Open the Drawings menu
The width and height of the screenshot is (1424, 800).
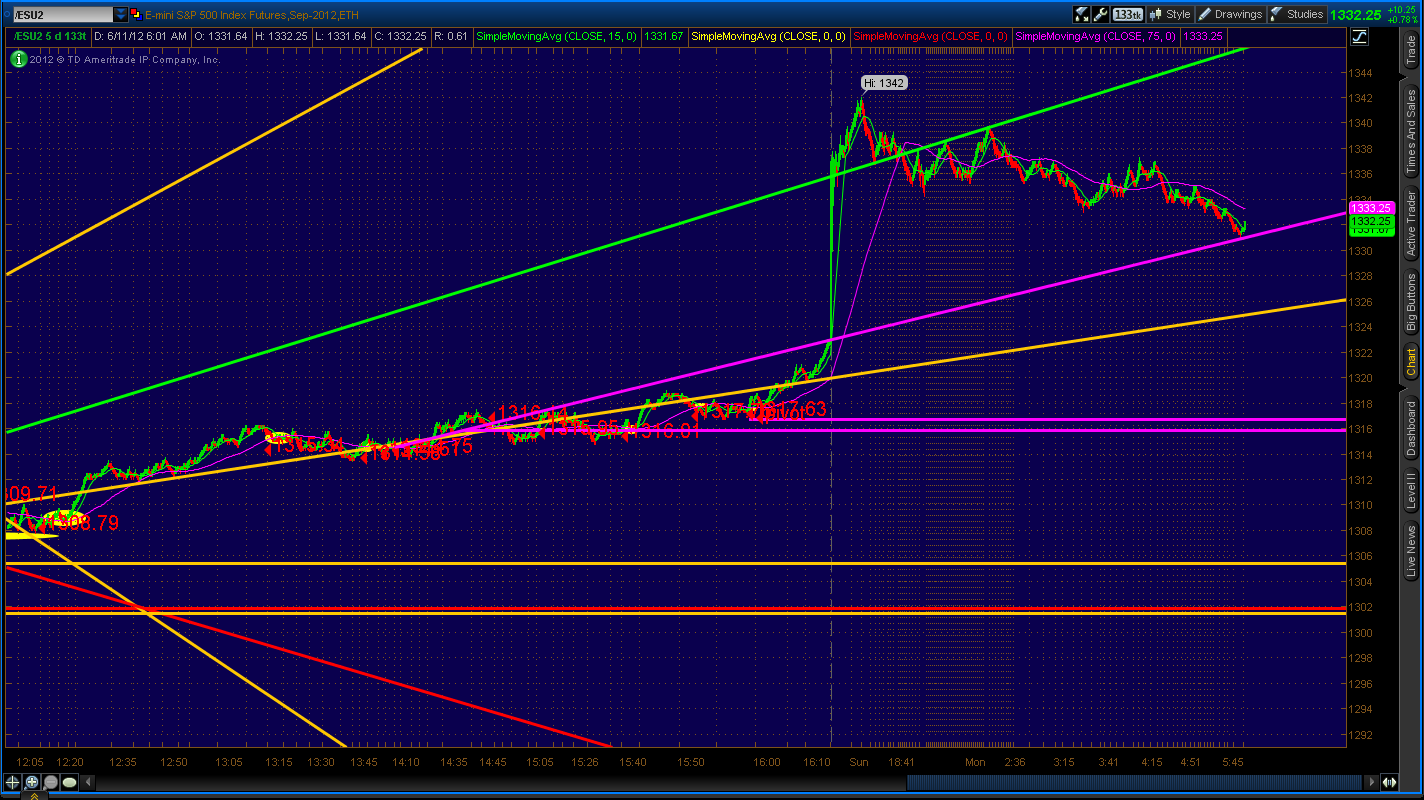pyautogui.click(x=1231, y=14)
